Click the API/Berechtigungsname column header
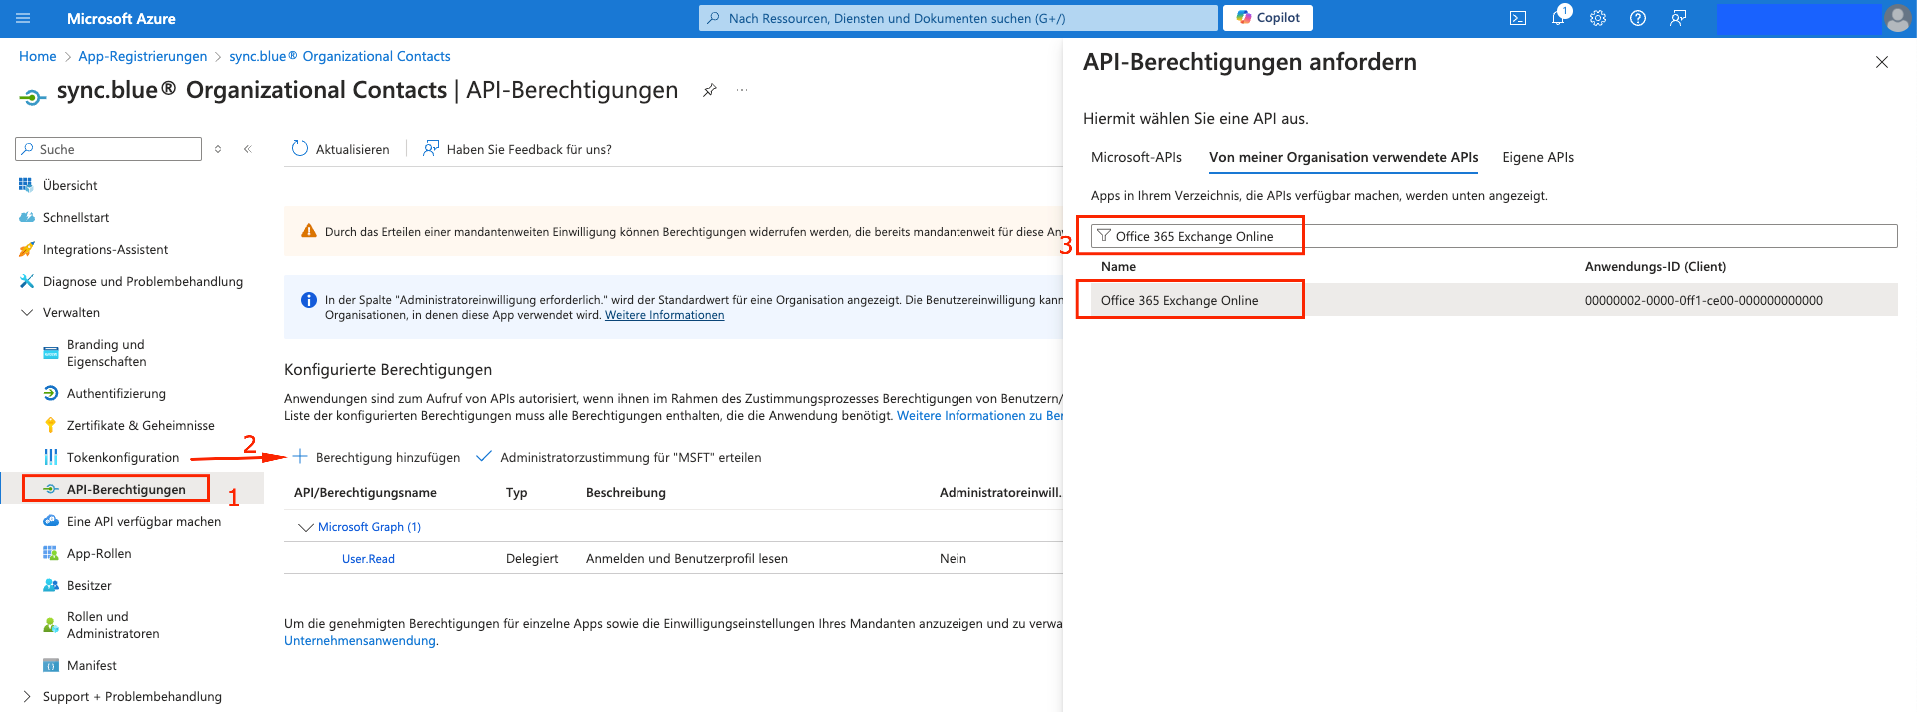Screen dimensions: 1917x712 365,493
